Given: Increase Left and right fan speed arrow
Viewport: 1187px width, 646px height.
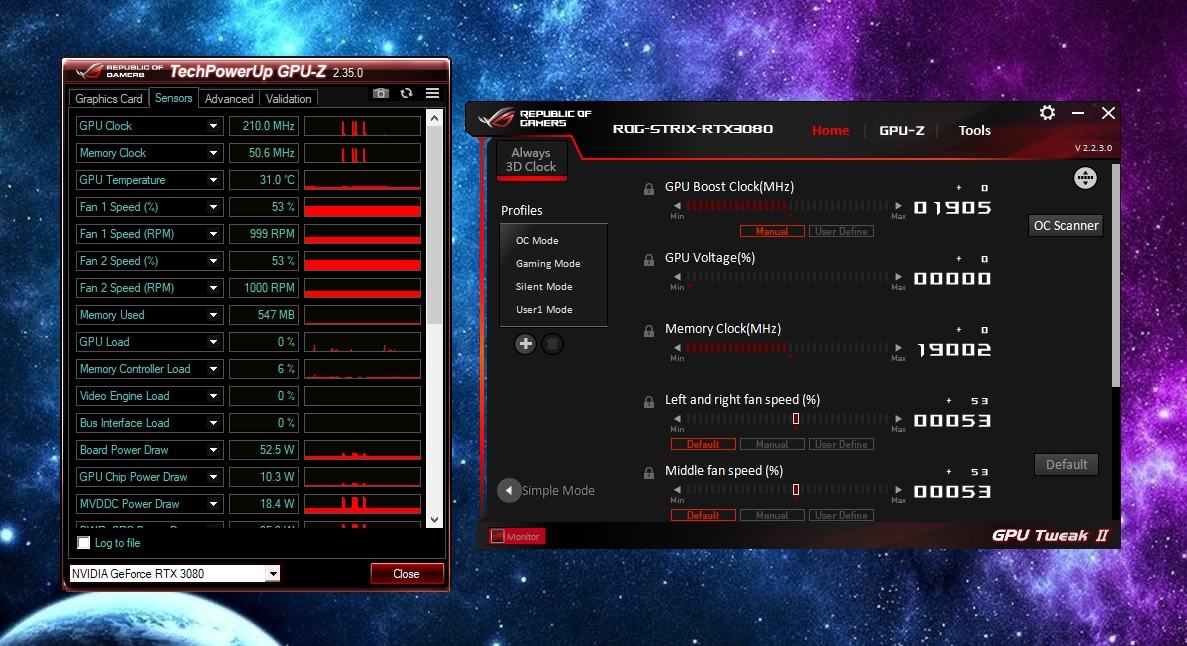Looking at the screenshot, I should click(898, 419).
